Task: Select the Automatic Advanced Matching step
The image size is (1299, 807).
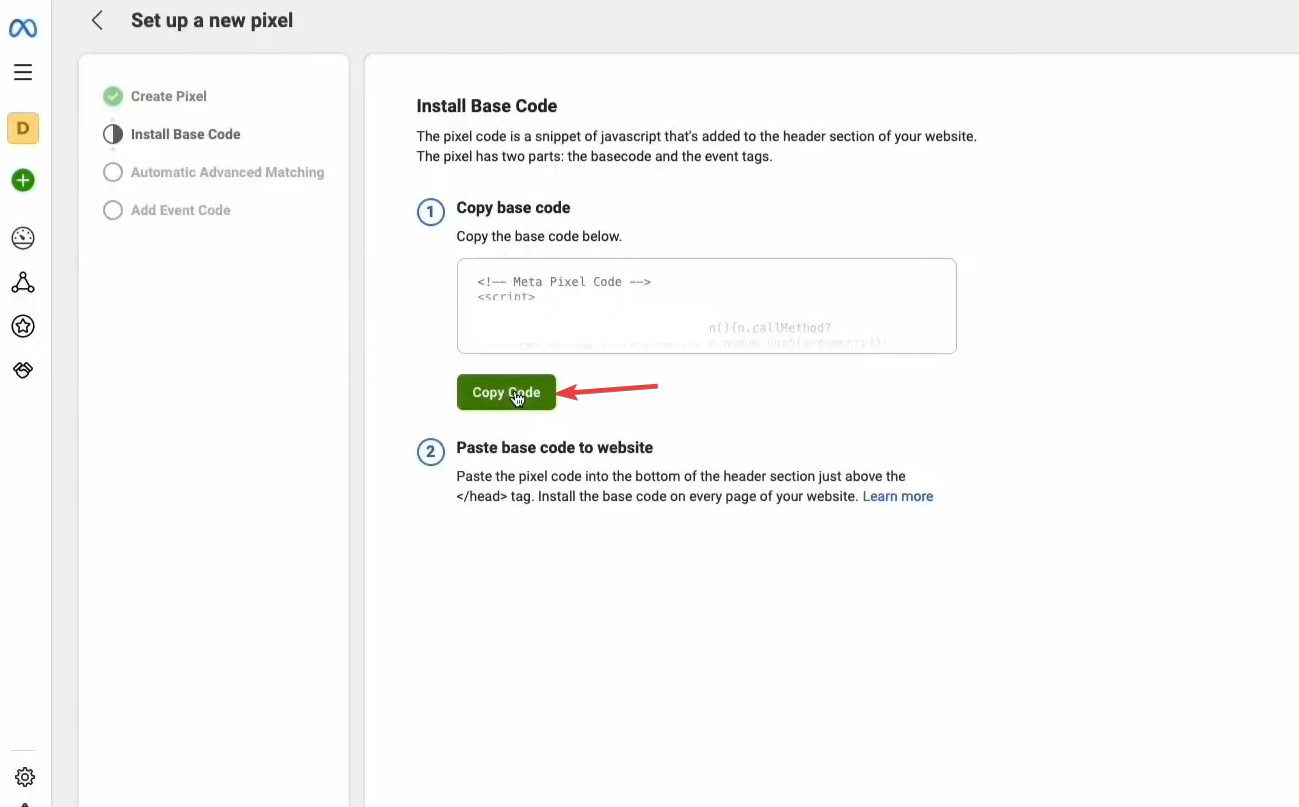Action: click(227, 172)
